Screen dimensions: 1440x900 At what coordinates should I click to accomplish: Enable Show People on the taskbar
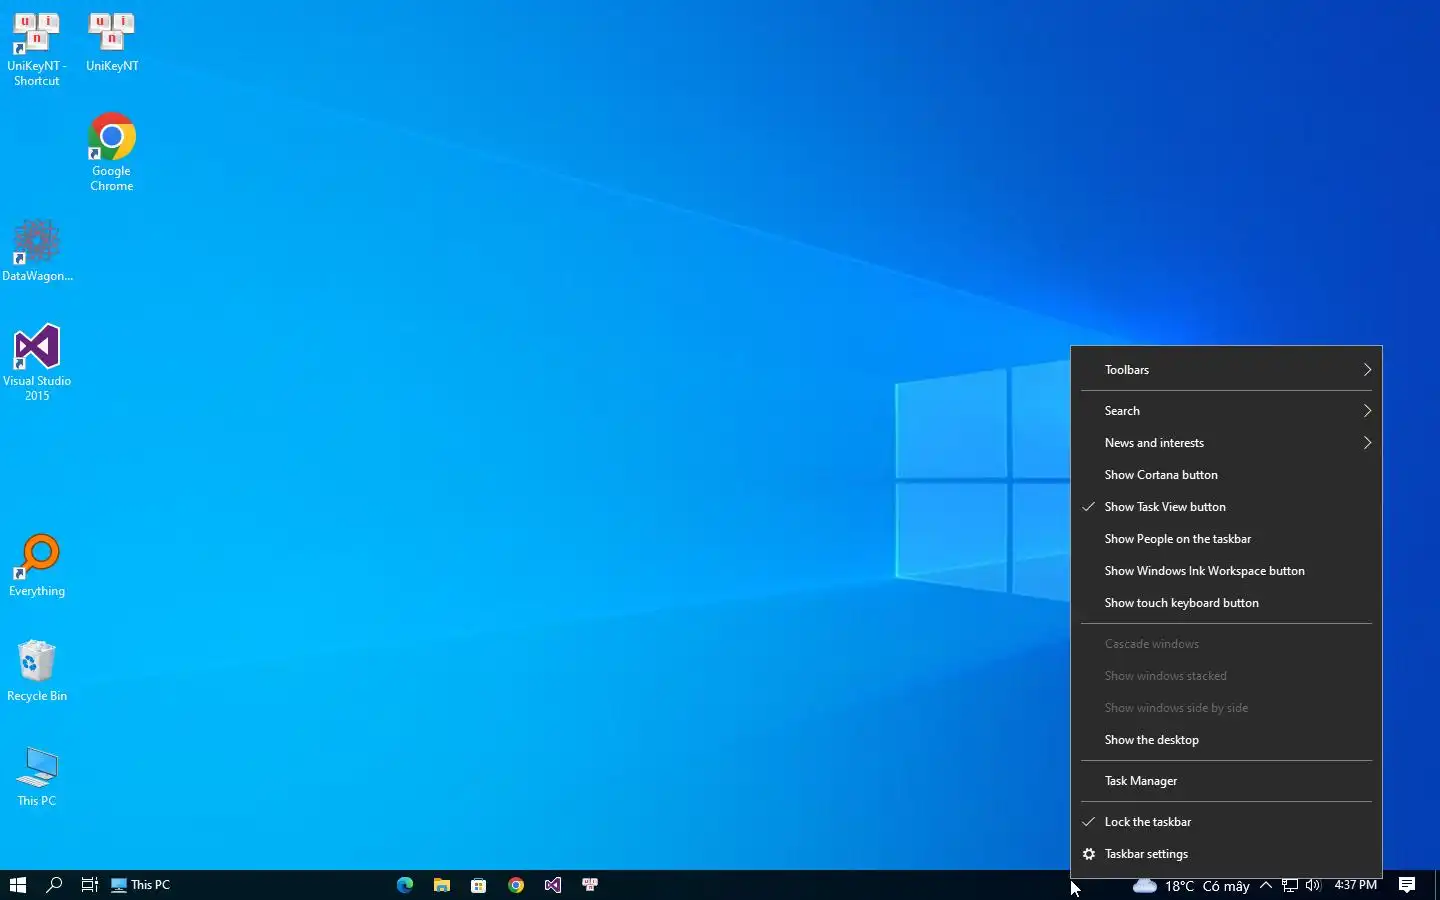coord(1226,539)
